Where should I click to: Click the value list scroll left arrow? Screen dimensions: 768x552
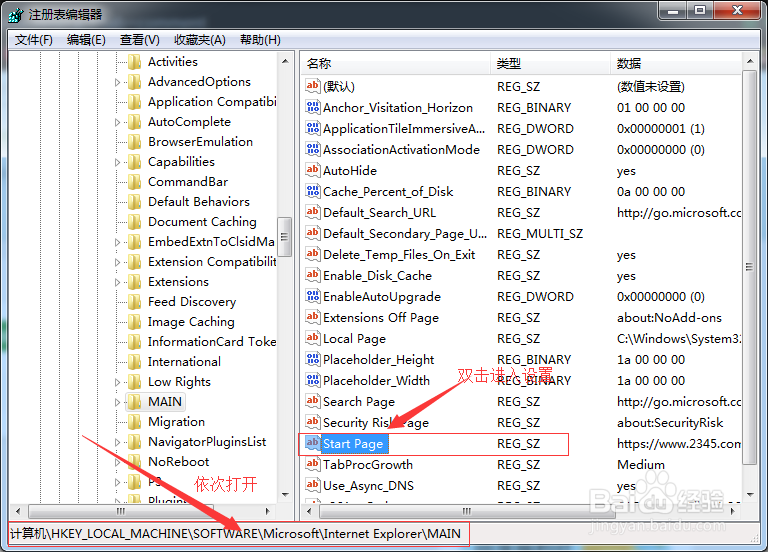point(309,511)
